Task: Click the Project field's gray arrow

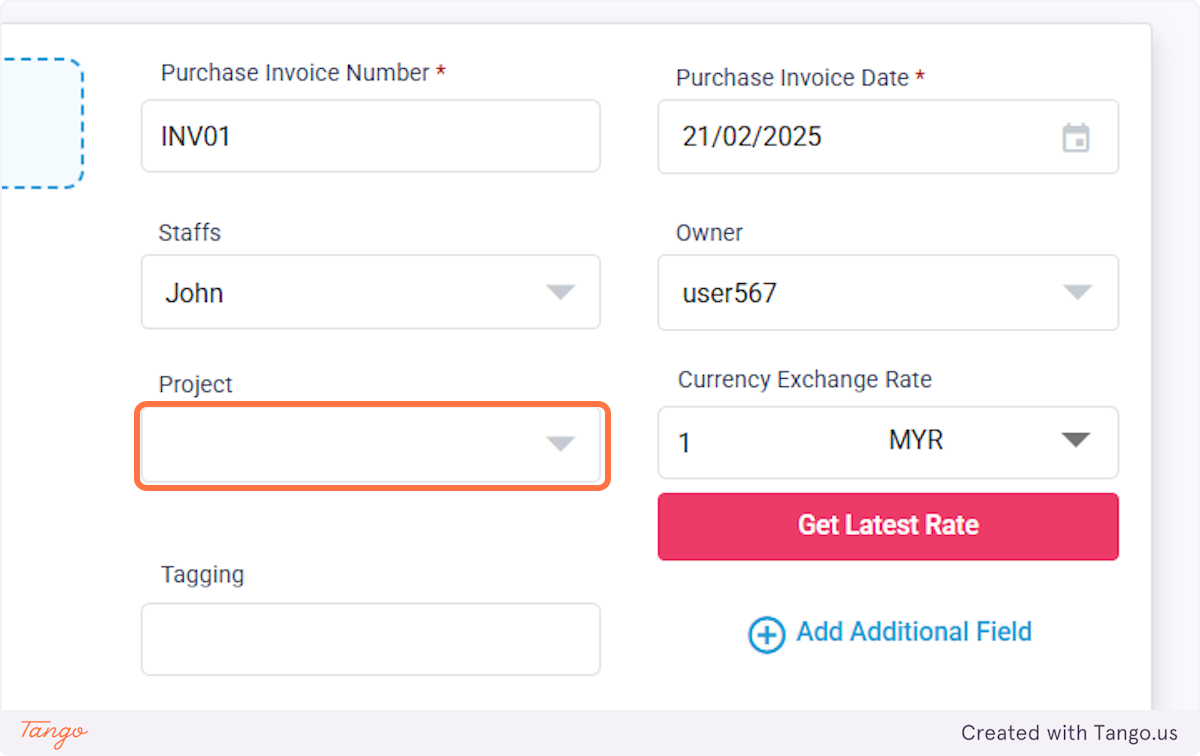Action: coord(560,444)
